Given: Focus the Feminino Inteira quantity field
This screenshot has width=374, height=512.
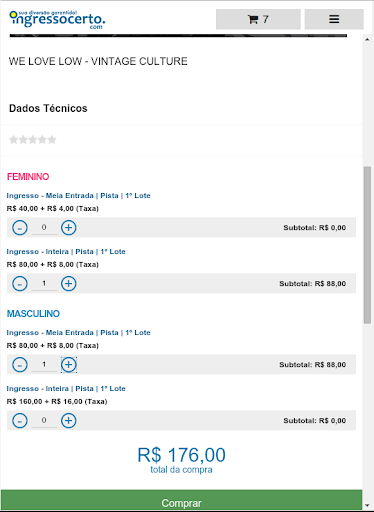Looking at the screenshot, I should (44, 284).
